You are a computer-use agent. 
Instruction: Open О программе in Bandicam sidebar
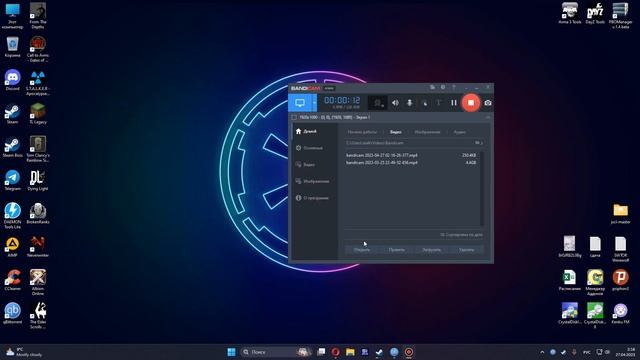click(314, 198)
